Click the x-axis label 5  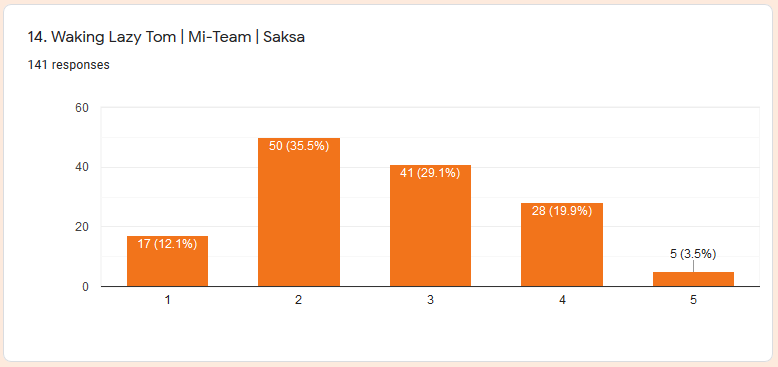pos(693,300)
